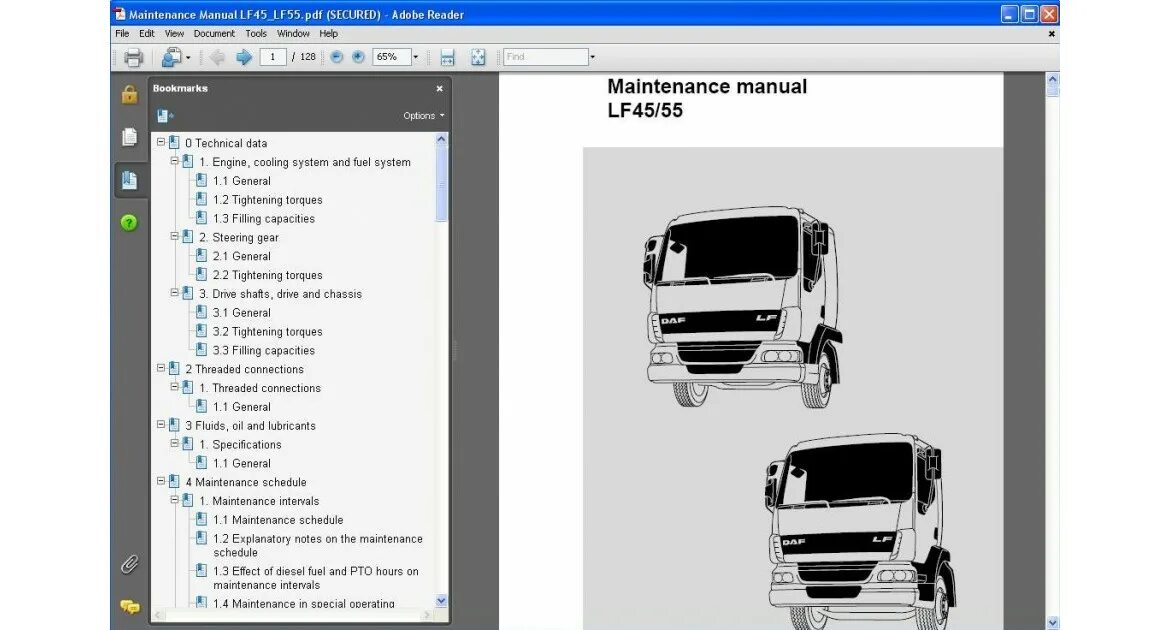Select '2.1 General' bookmark
1170x630 pixels.
click(242, 256)
